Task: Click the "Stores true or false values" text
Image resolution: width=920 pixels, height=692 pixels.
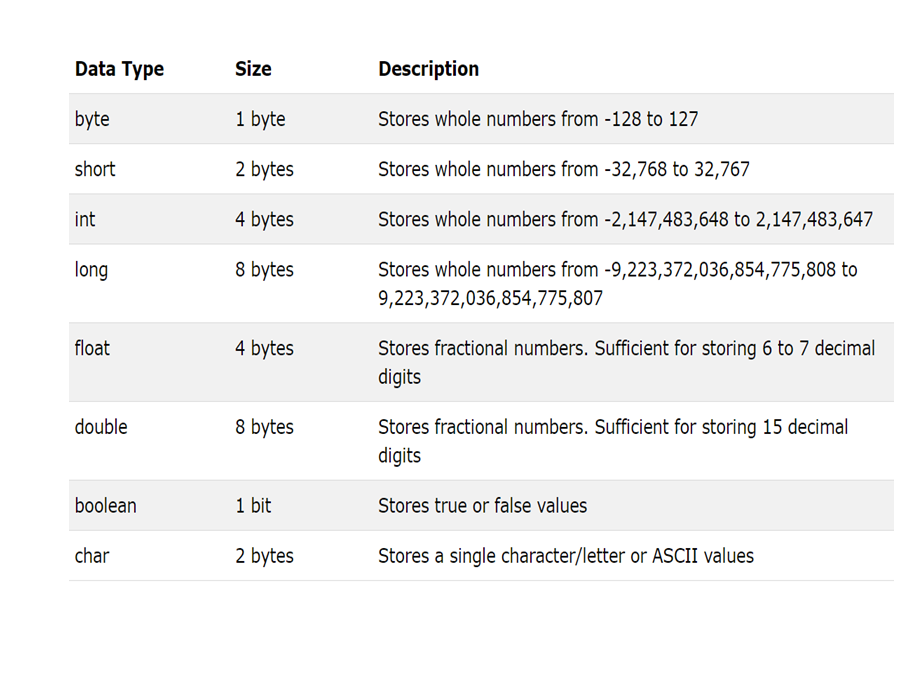Action: coord(482,506)
